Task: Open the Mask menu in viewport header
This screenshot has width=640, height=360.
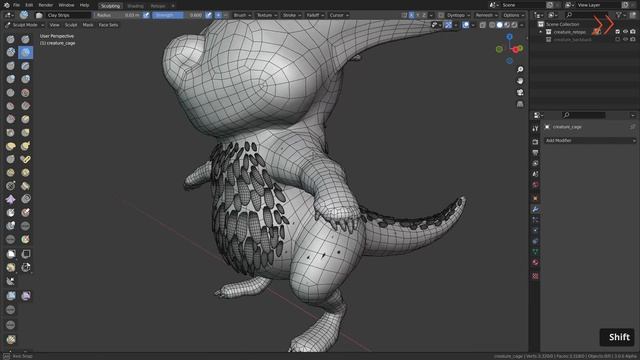Action: [x=88, y=25]
